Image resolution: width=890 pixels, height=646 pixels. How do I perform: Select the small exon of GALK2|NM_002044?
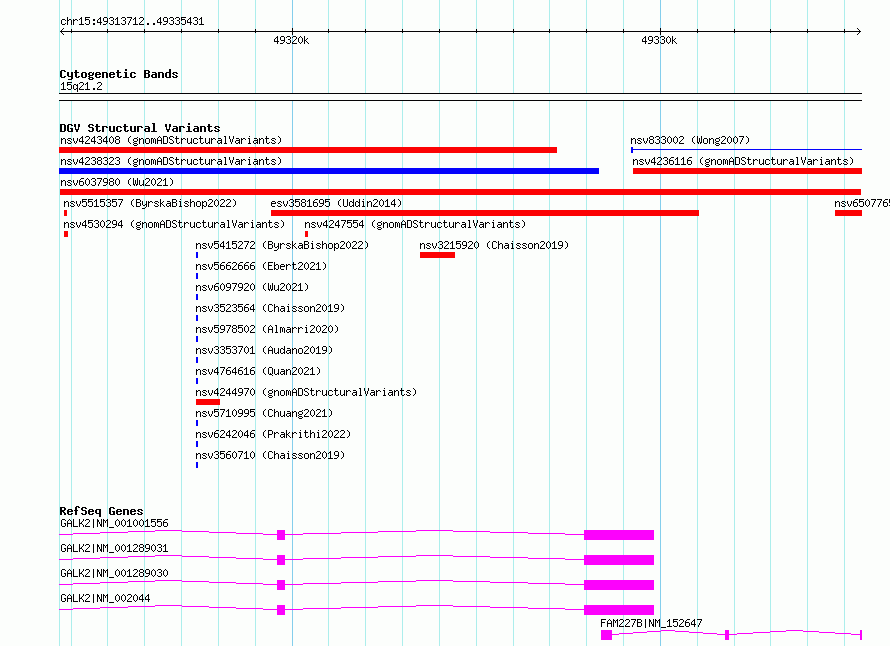(281, 610)
